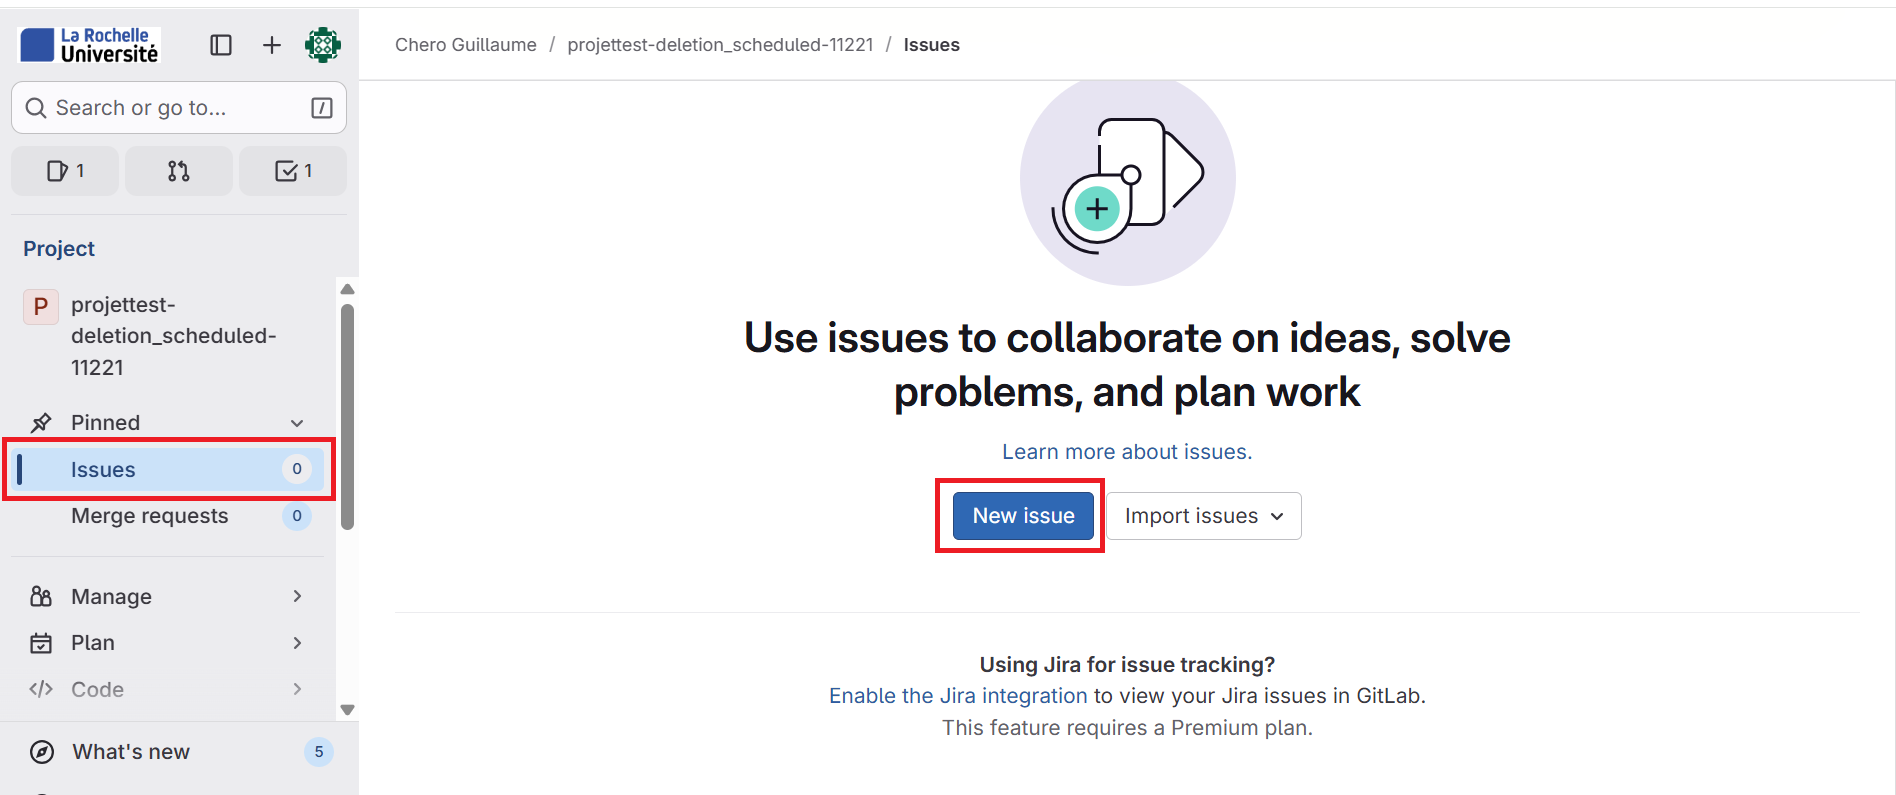Click the New issue button
Viewport: 1896px width, 795px height.
coord(1023,516)
